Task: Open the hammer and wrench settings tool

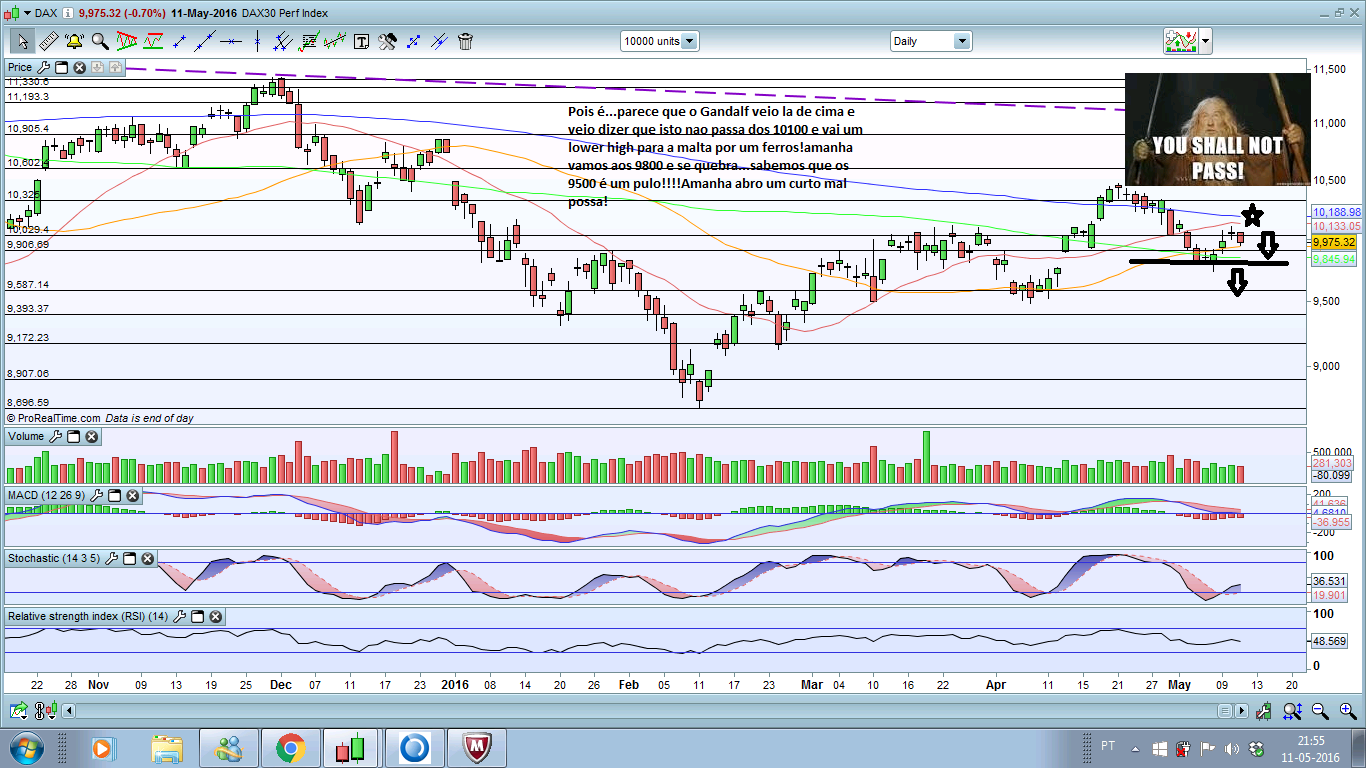Action: coord(387,41)
